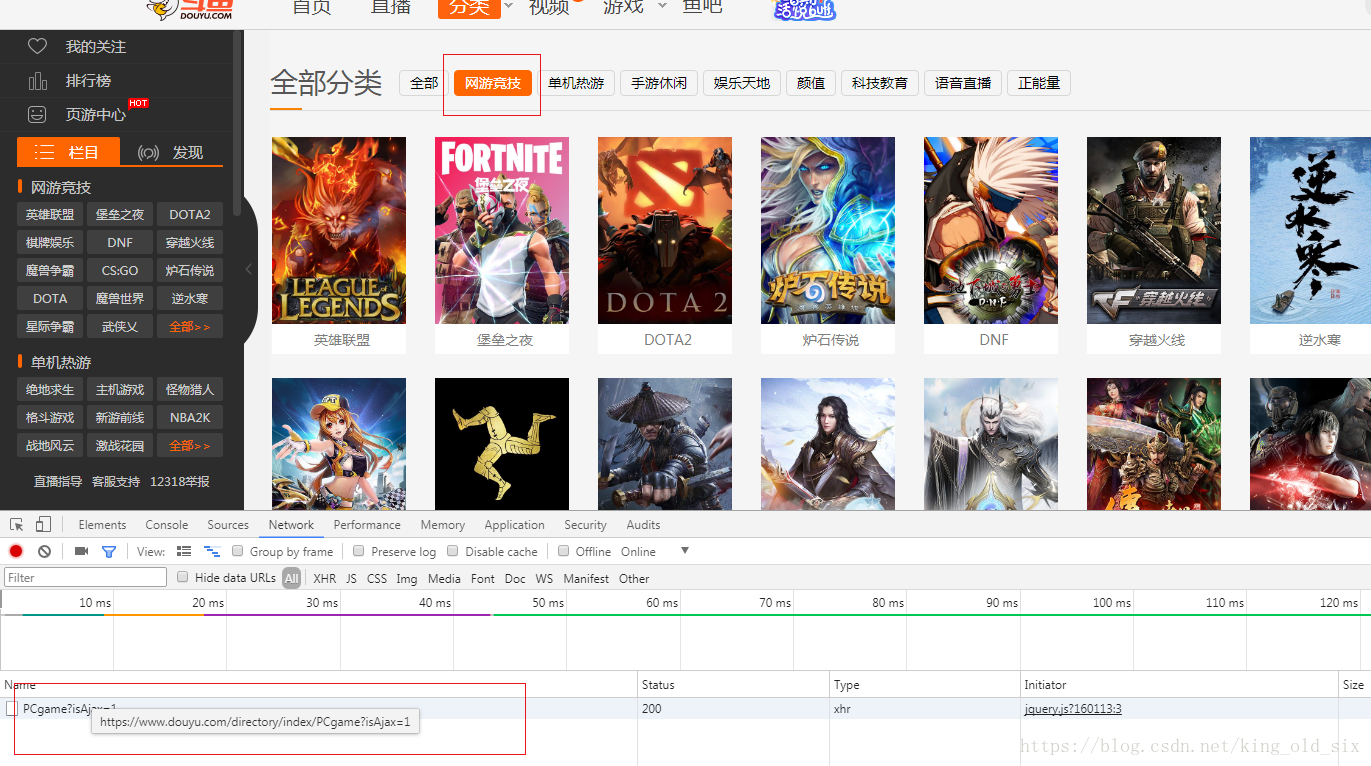Clear the network log with the clear icon

pos(44,551)
